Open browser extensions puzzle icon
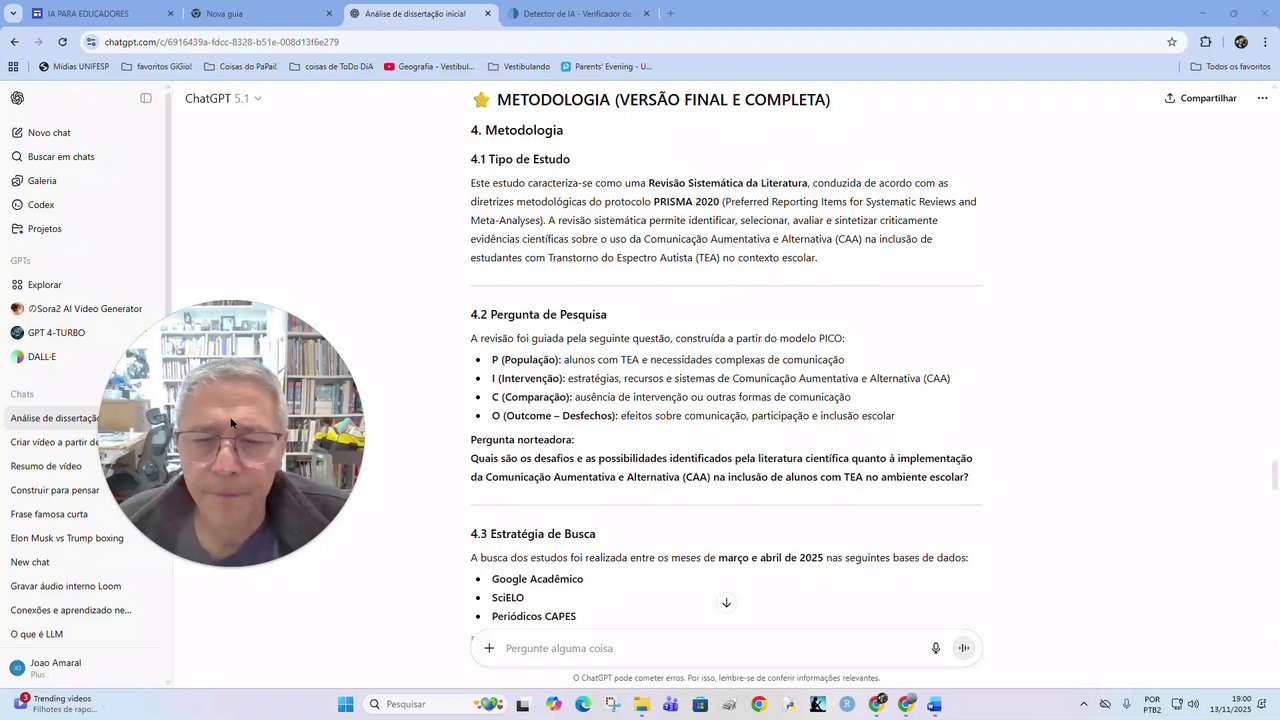This screenshot has height=720, width=1280. [x=1205, y=42]
